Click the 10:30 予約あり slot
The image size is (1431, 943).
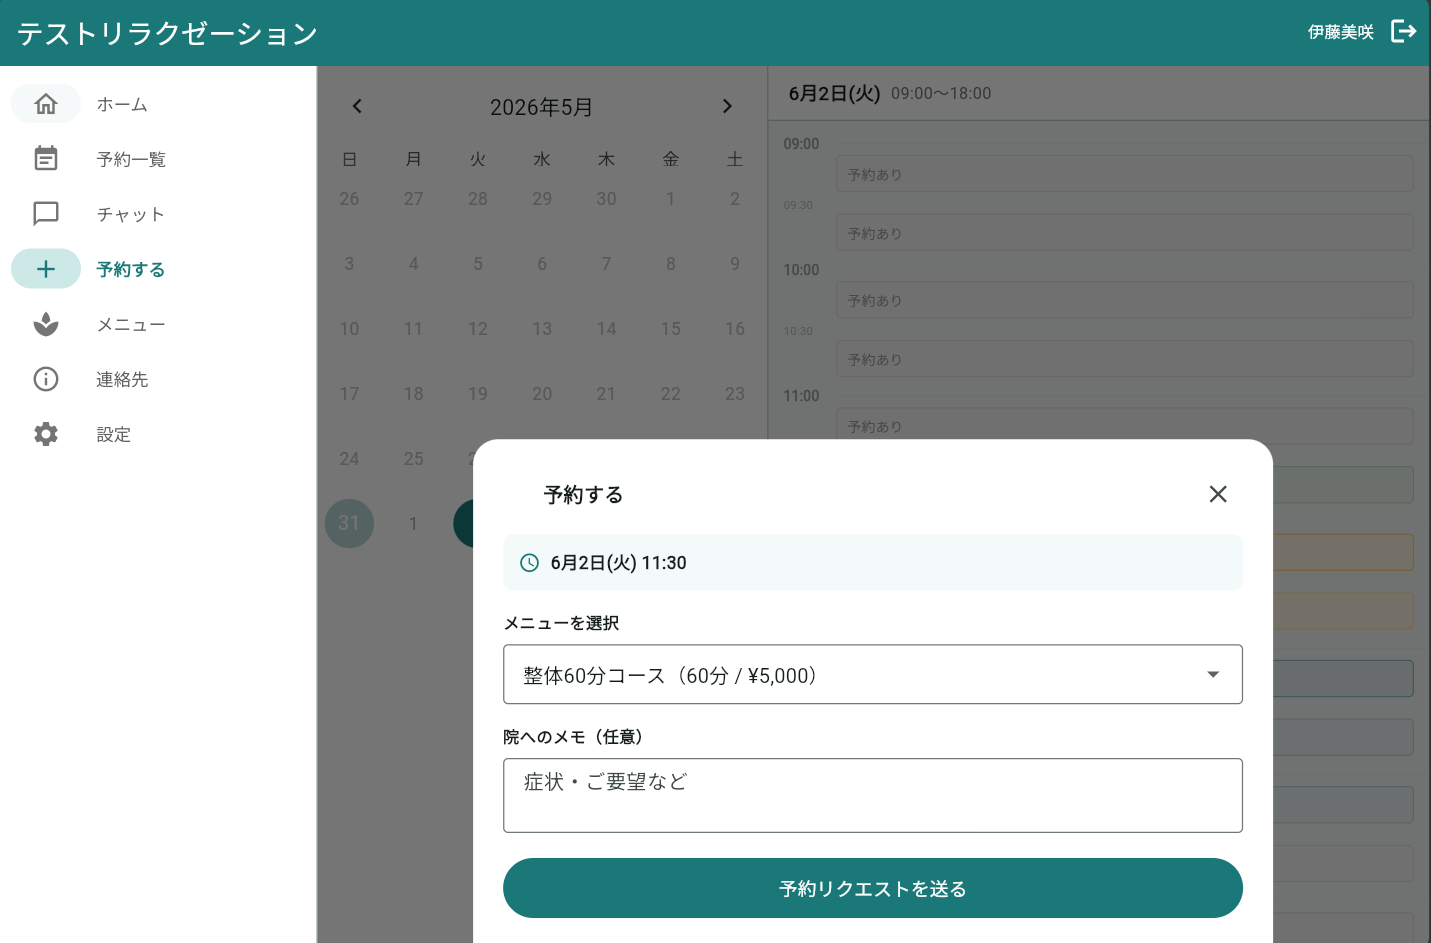coord(1125,359)
